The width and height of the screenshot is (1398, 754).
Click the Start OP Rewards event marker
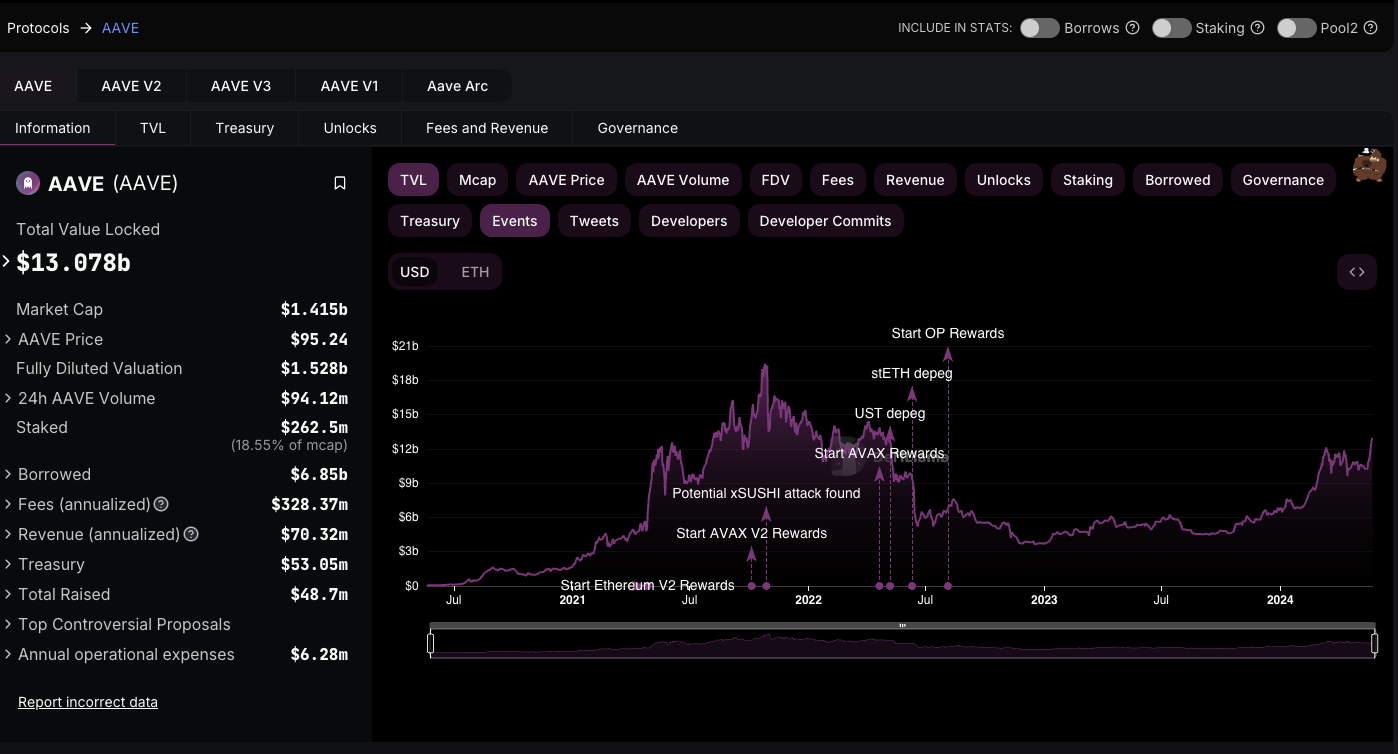tap(948, 585)
